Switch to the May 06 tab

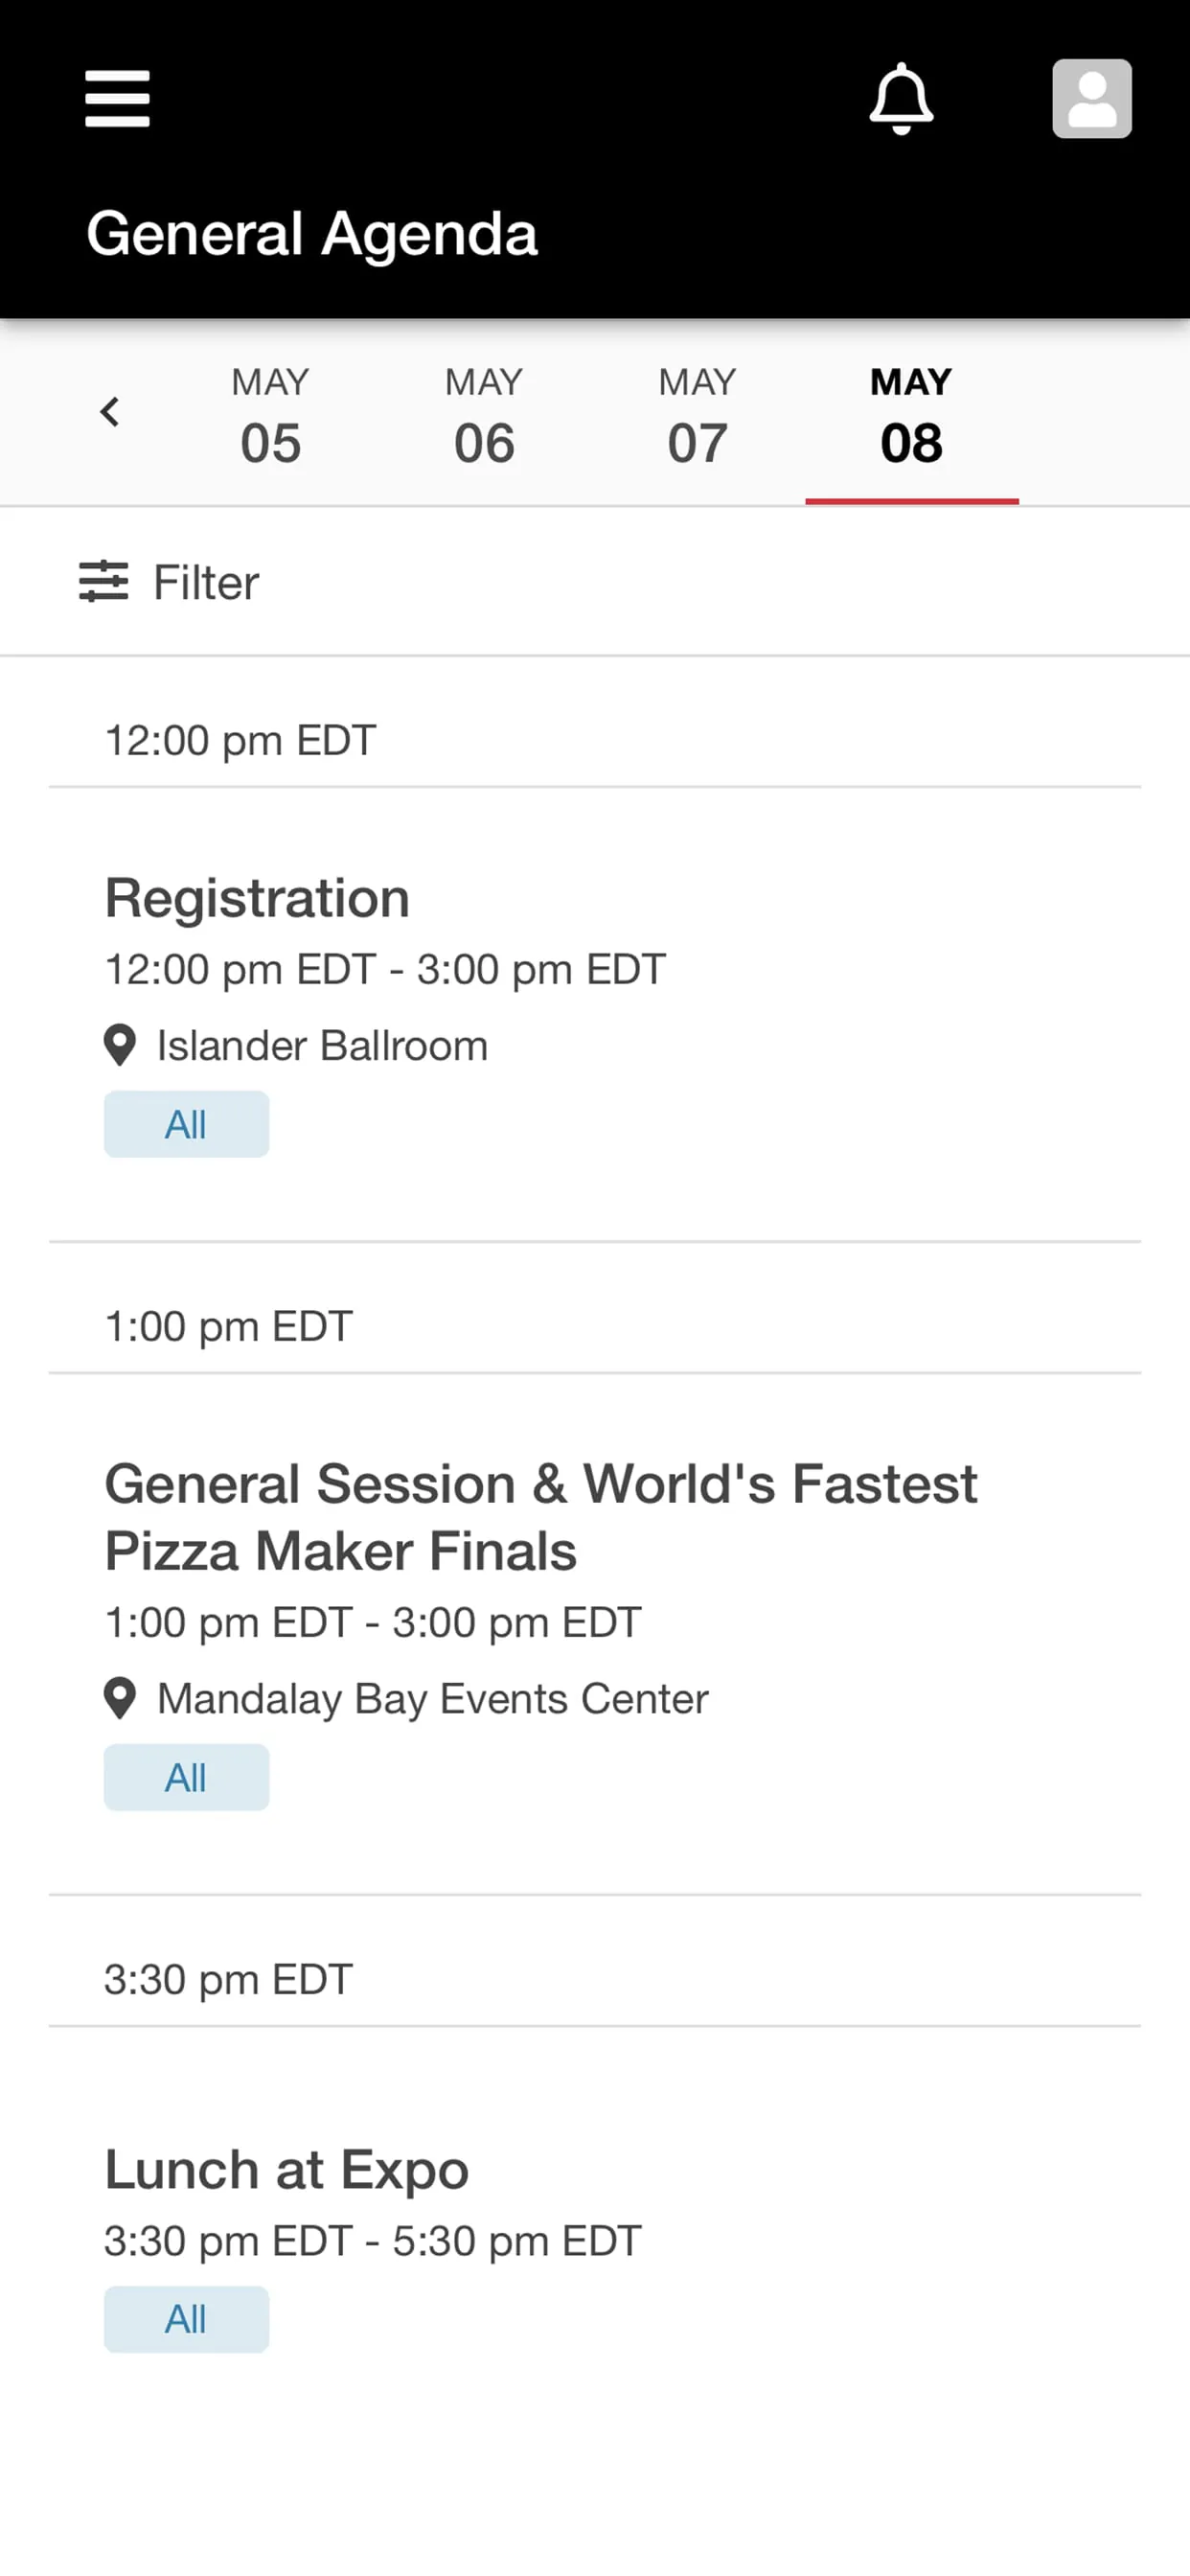[484, 416]
